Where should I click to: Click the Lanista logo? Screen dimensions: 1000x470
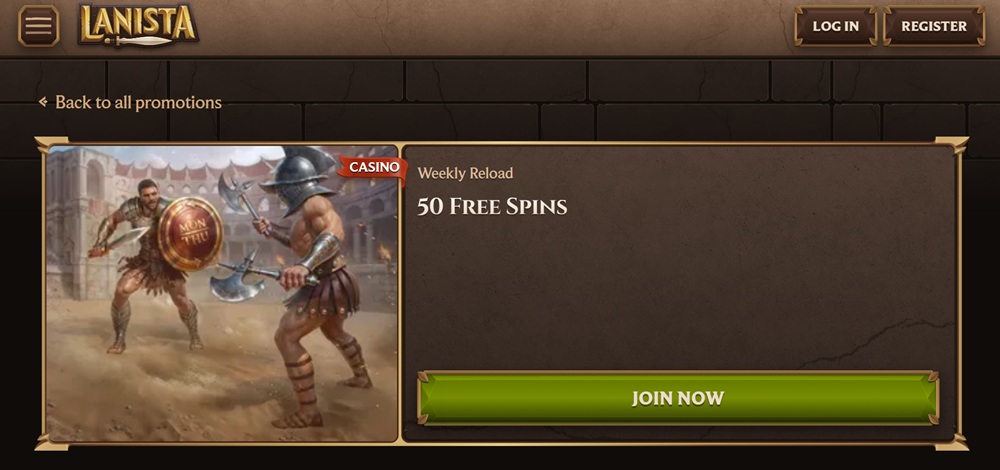138,25
